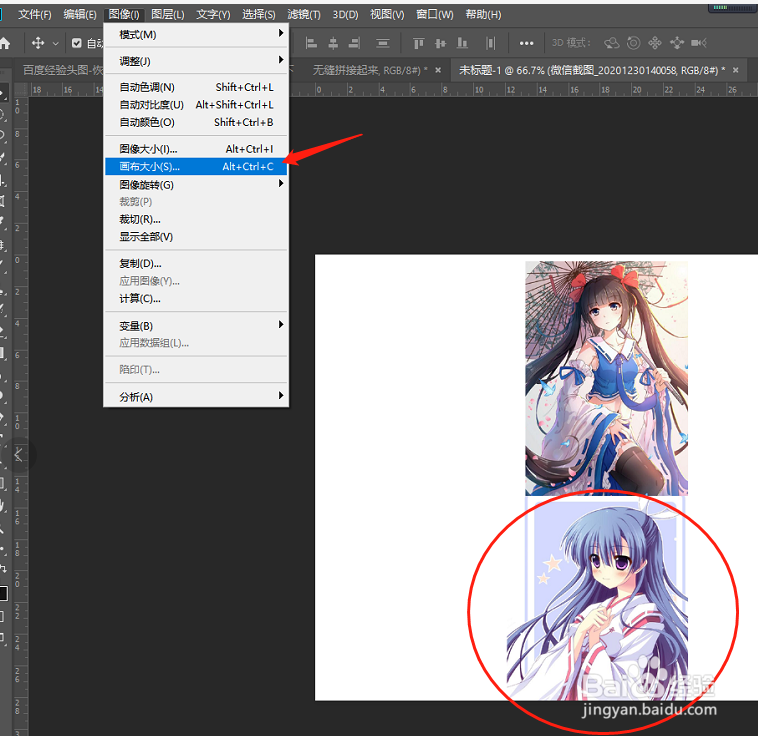
Task: Open the 选择(S) menu
Action: 259,15
